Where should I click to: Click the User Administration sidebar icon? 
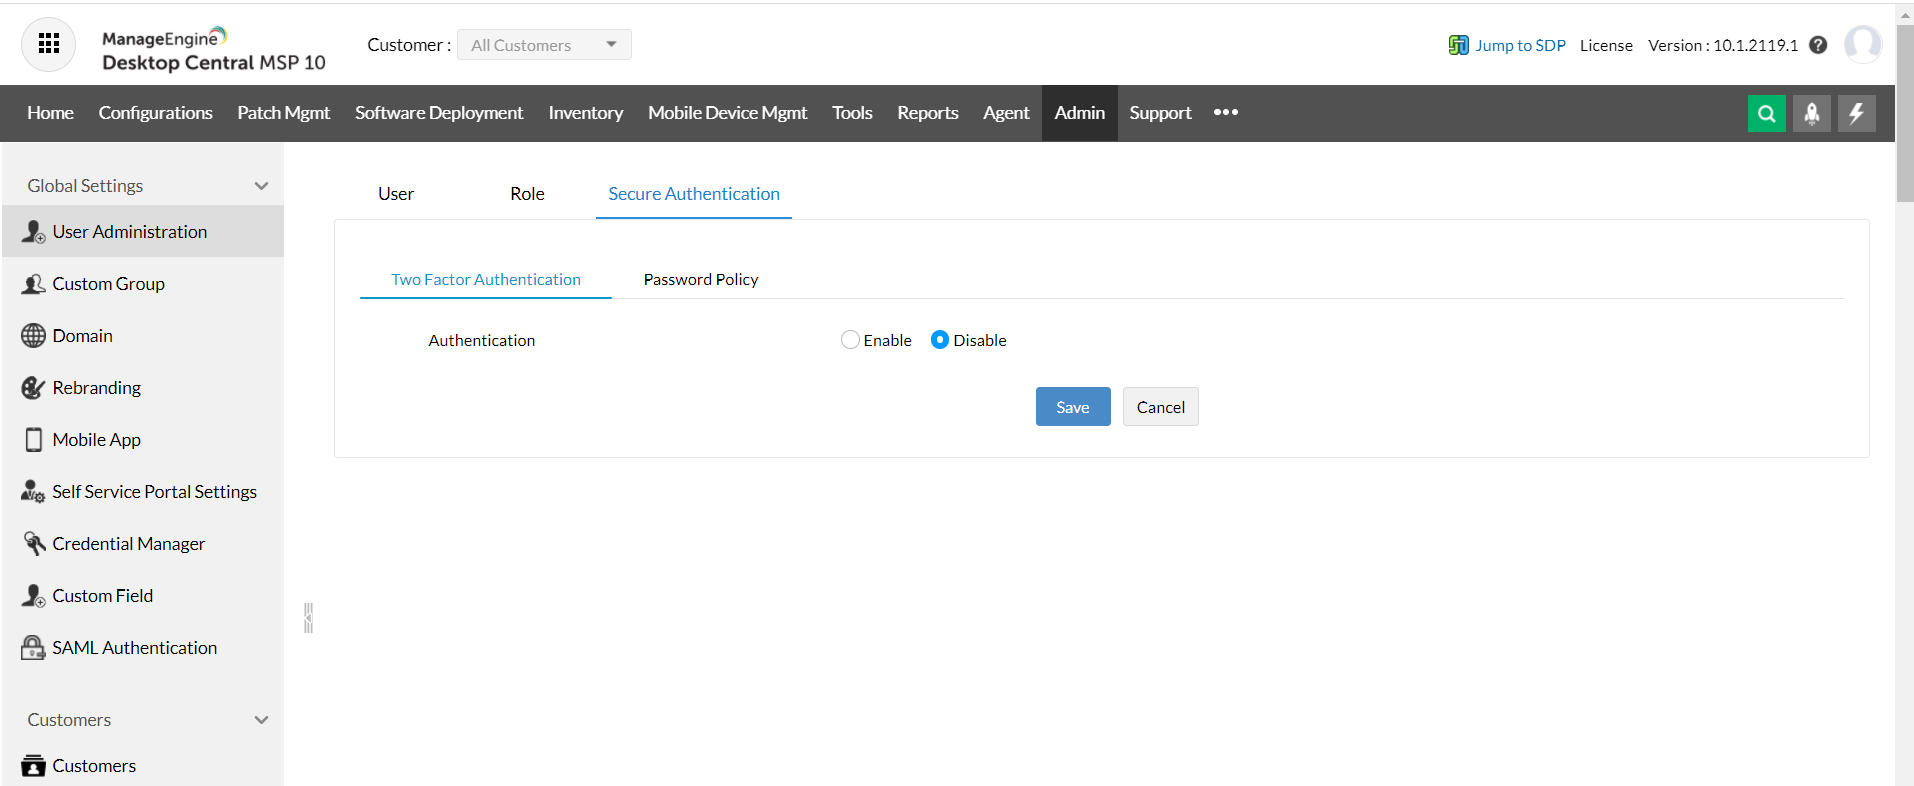pyautogui.click(x=33, y=232)
